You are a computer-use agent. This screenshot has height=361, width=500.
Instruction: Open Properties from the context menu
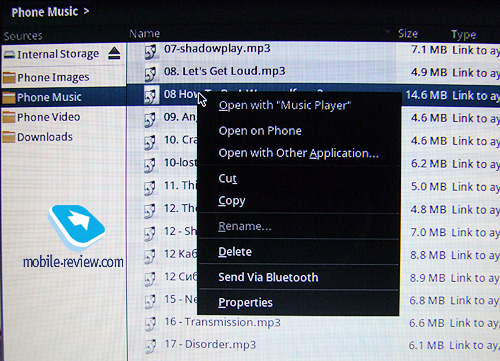246,303
